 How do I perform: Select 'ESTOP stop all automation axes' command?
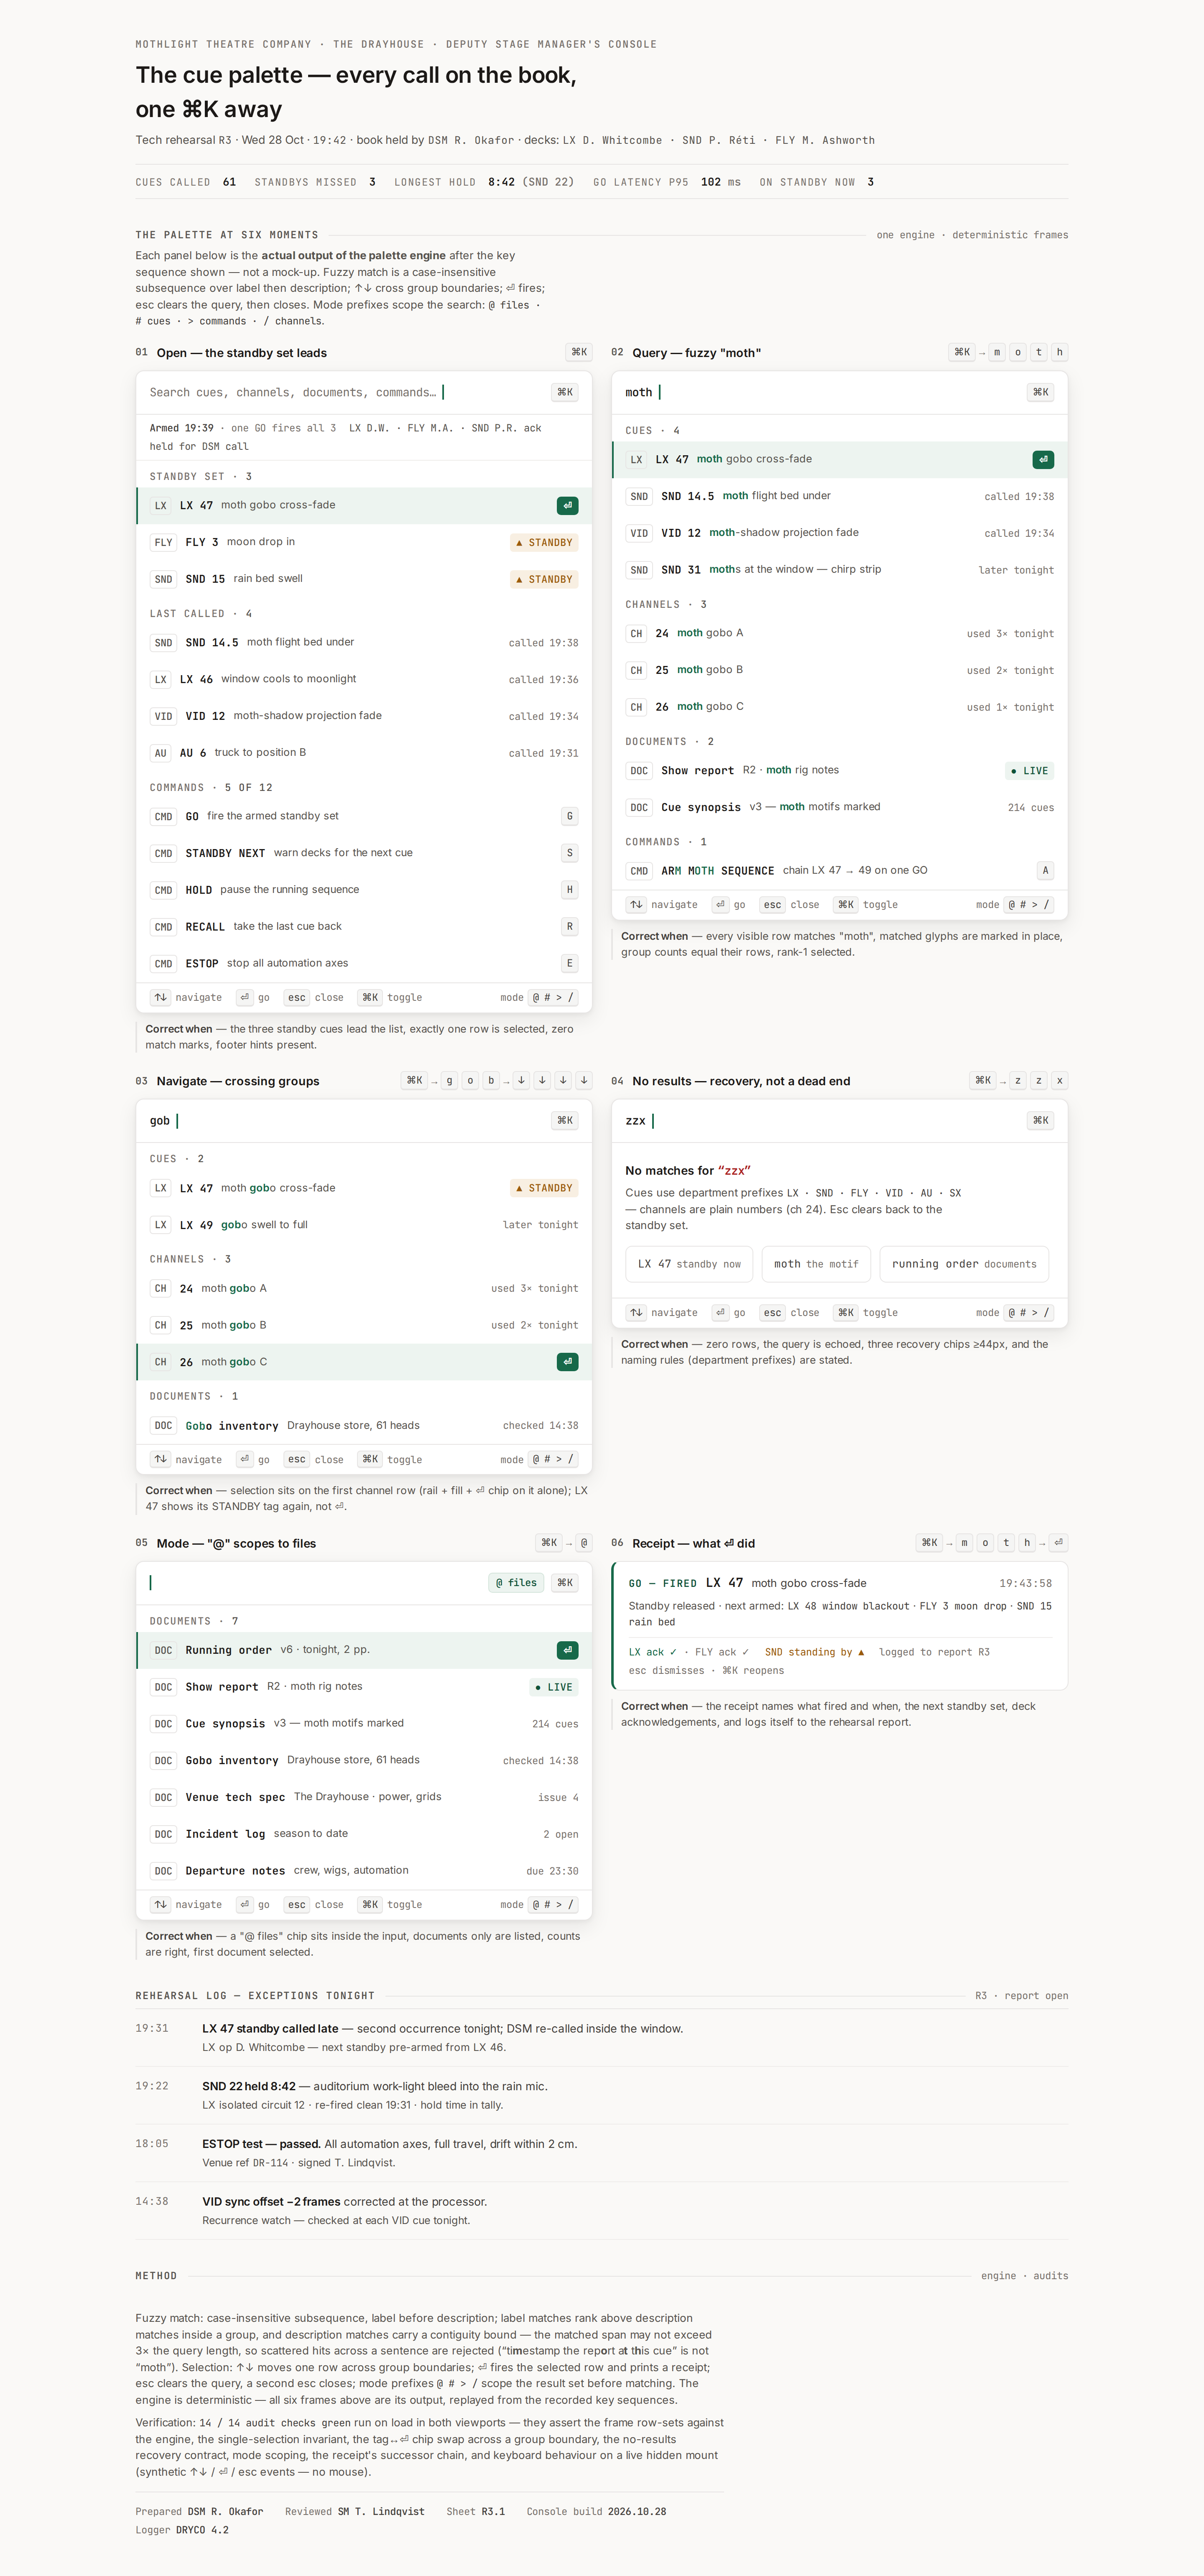click(364, 964)
